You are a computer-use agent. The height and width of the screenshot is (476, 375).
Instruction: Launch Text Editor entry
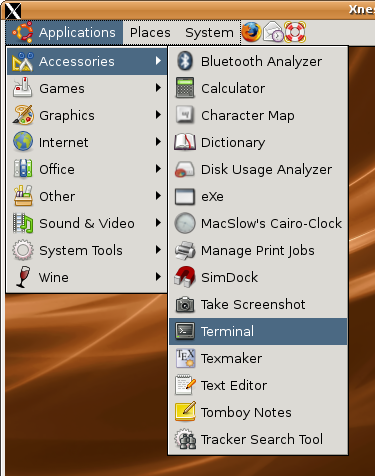[258, 385]
